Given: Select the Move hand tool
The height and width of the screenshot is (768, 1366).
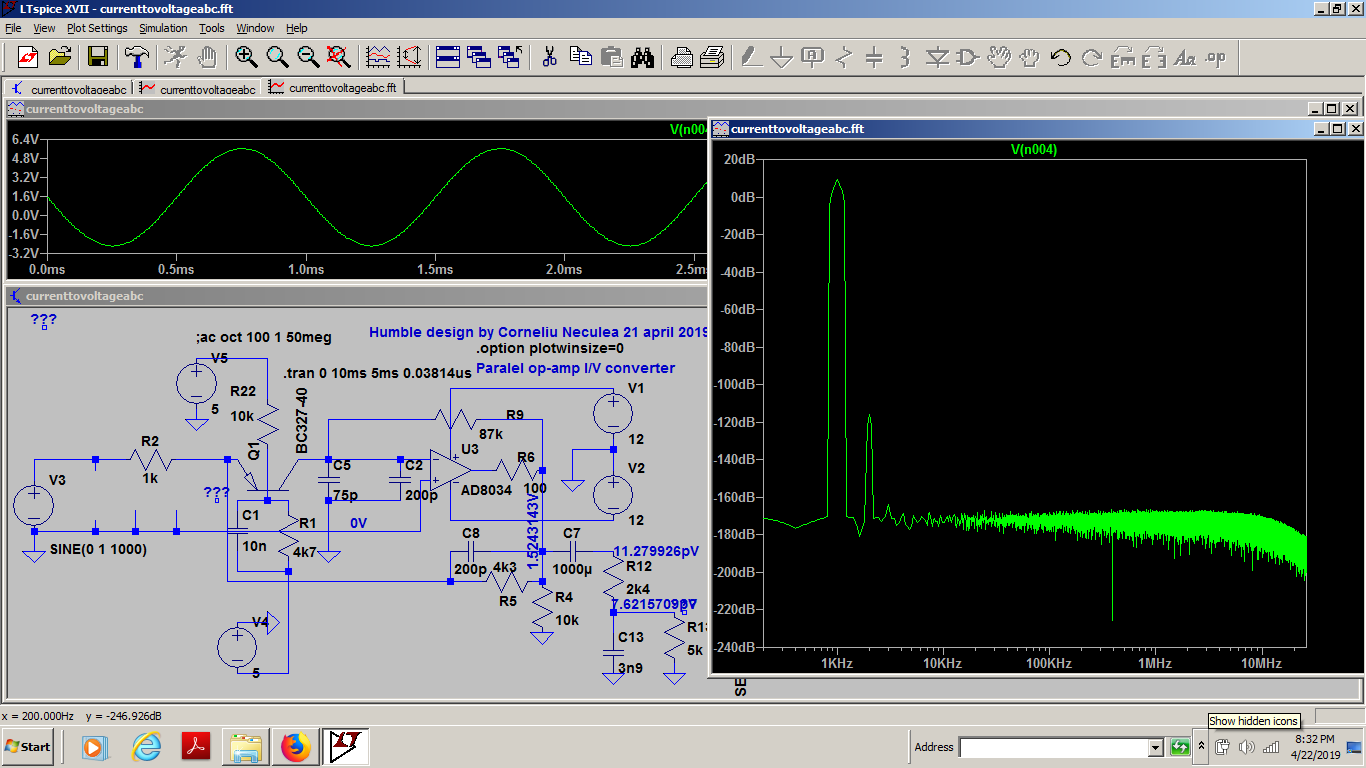Looking at the screenshot, I should (x=999, y=56).
